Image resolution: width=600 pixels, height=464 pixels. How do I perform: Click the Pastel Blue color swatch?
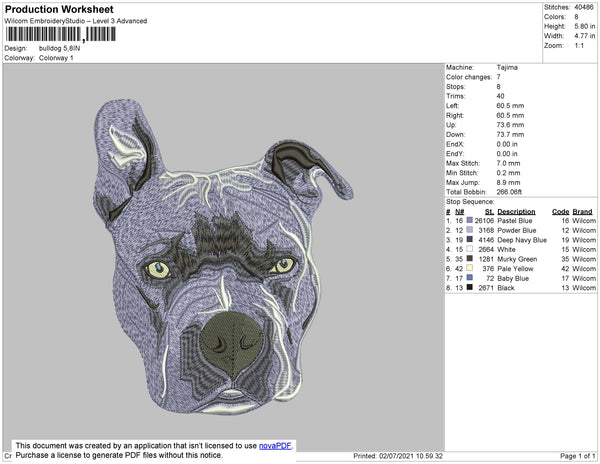tap(470, 220)
